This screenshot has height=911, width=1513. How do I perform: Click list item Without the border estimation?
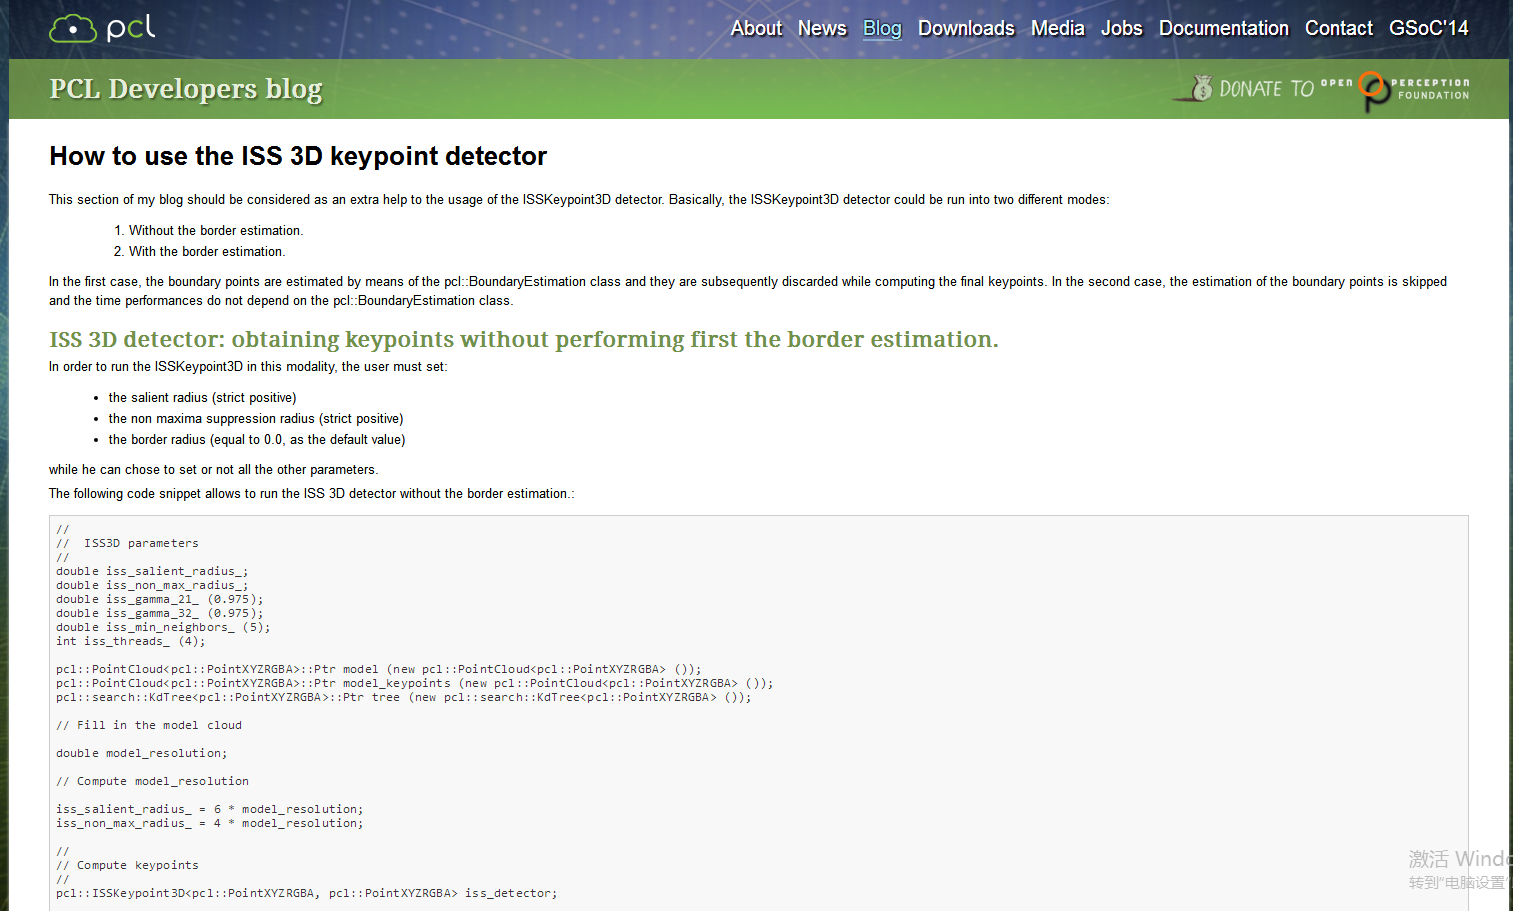tap(216, 231)
